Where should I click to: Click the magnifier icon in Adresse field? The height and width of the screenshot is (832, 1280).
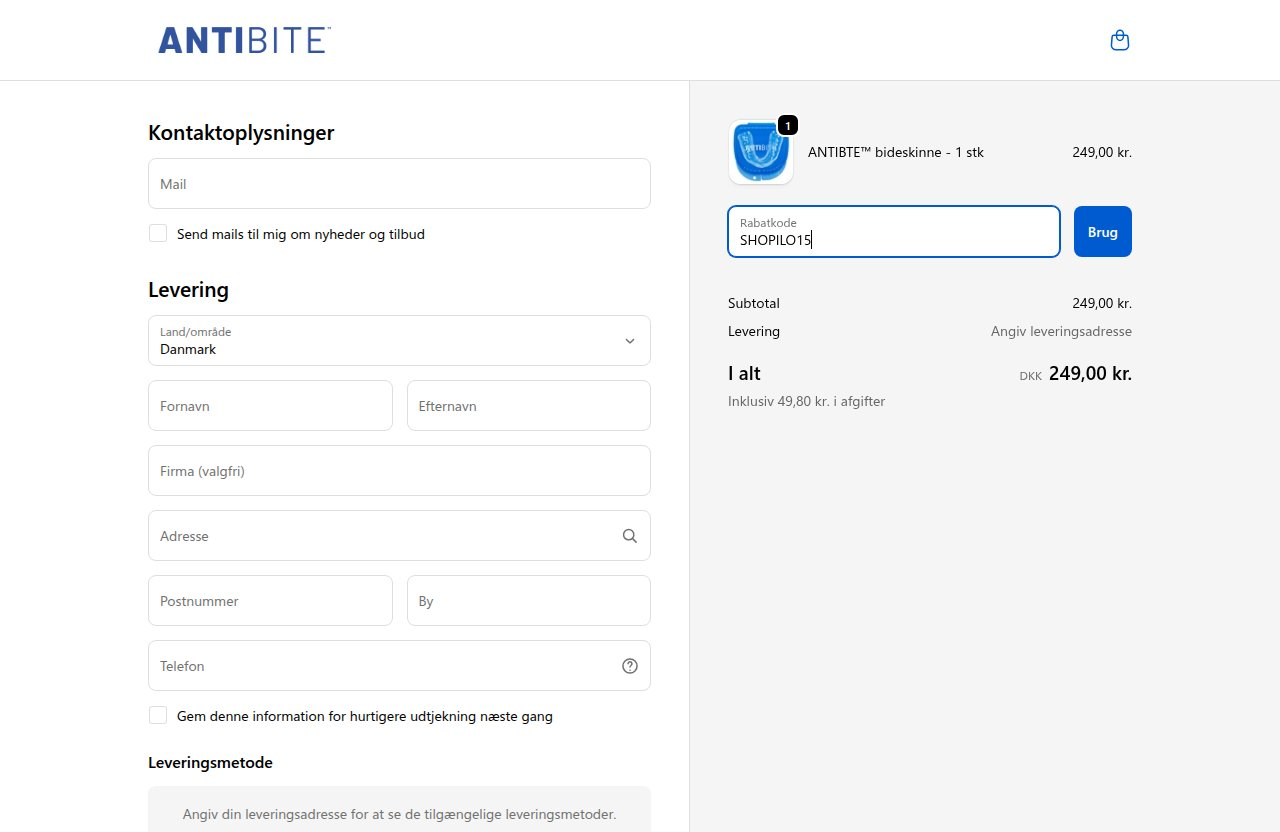point(630,536)
